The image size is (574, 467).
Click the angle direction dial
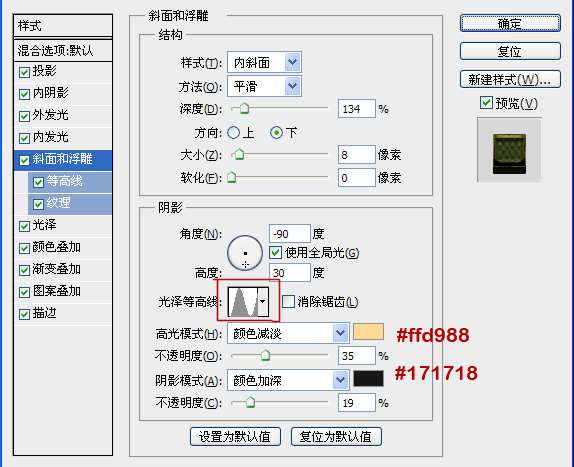245,253
